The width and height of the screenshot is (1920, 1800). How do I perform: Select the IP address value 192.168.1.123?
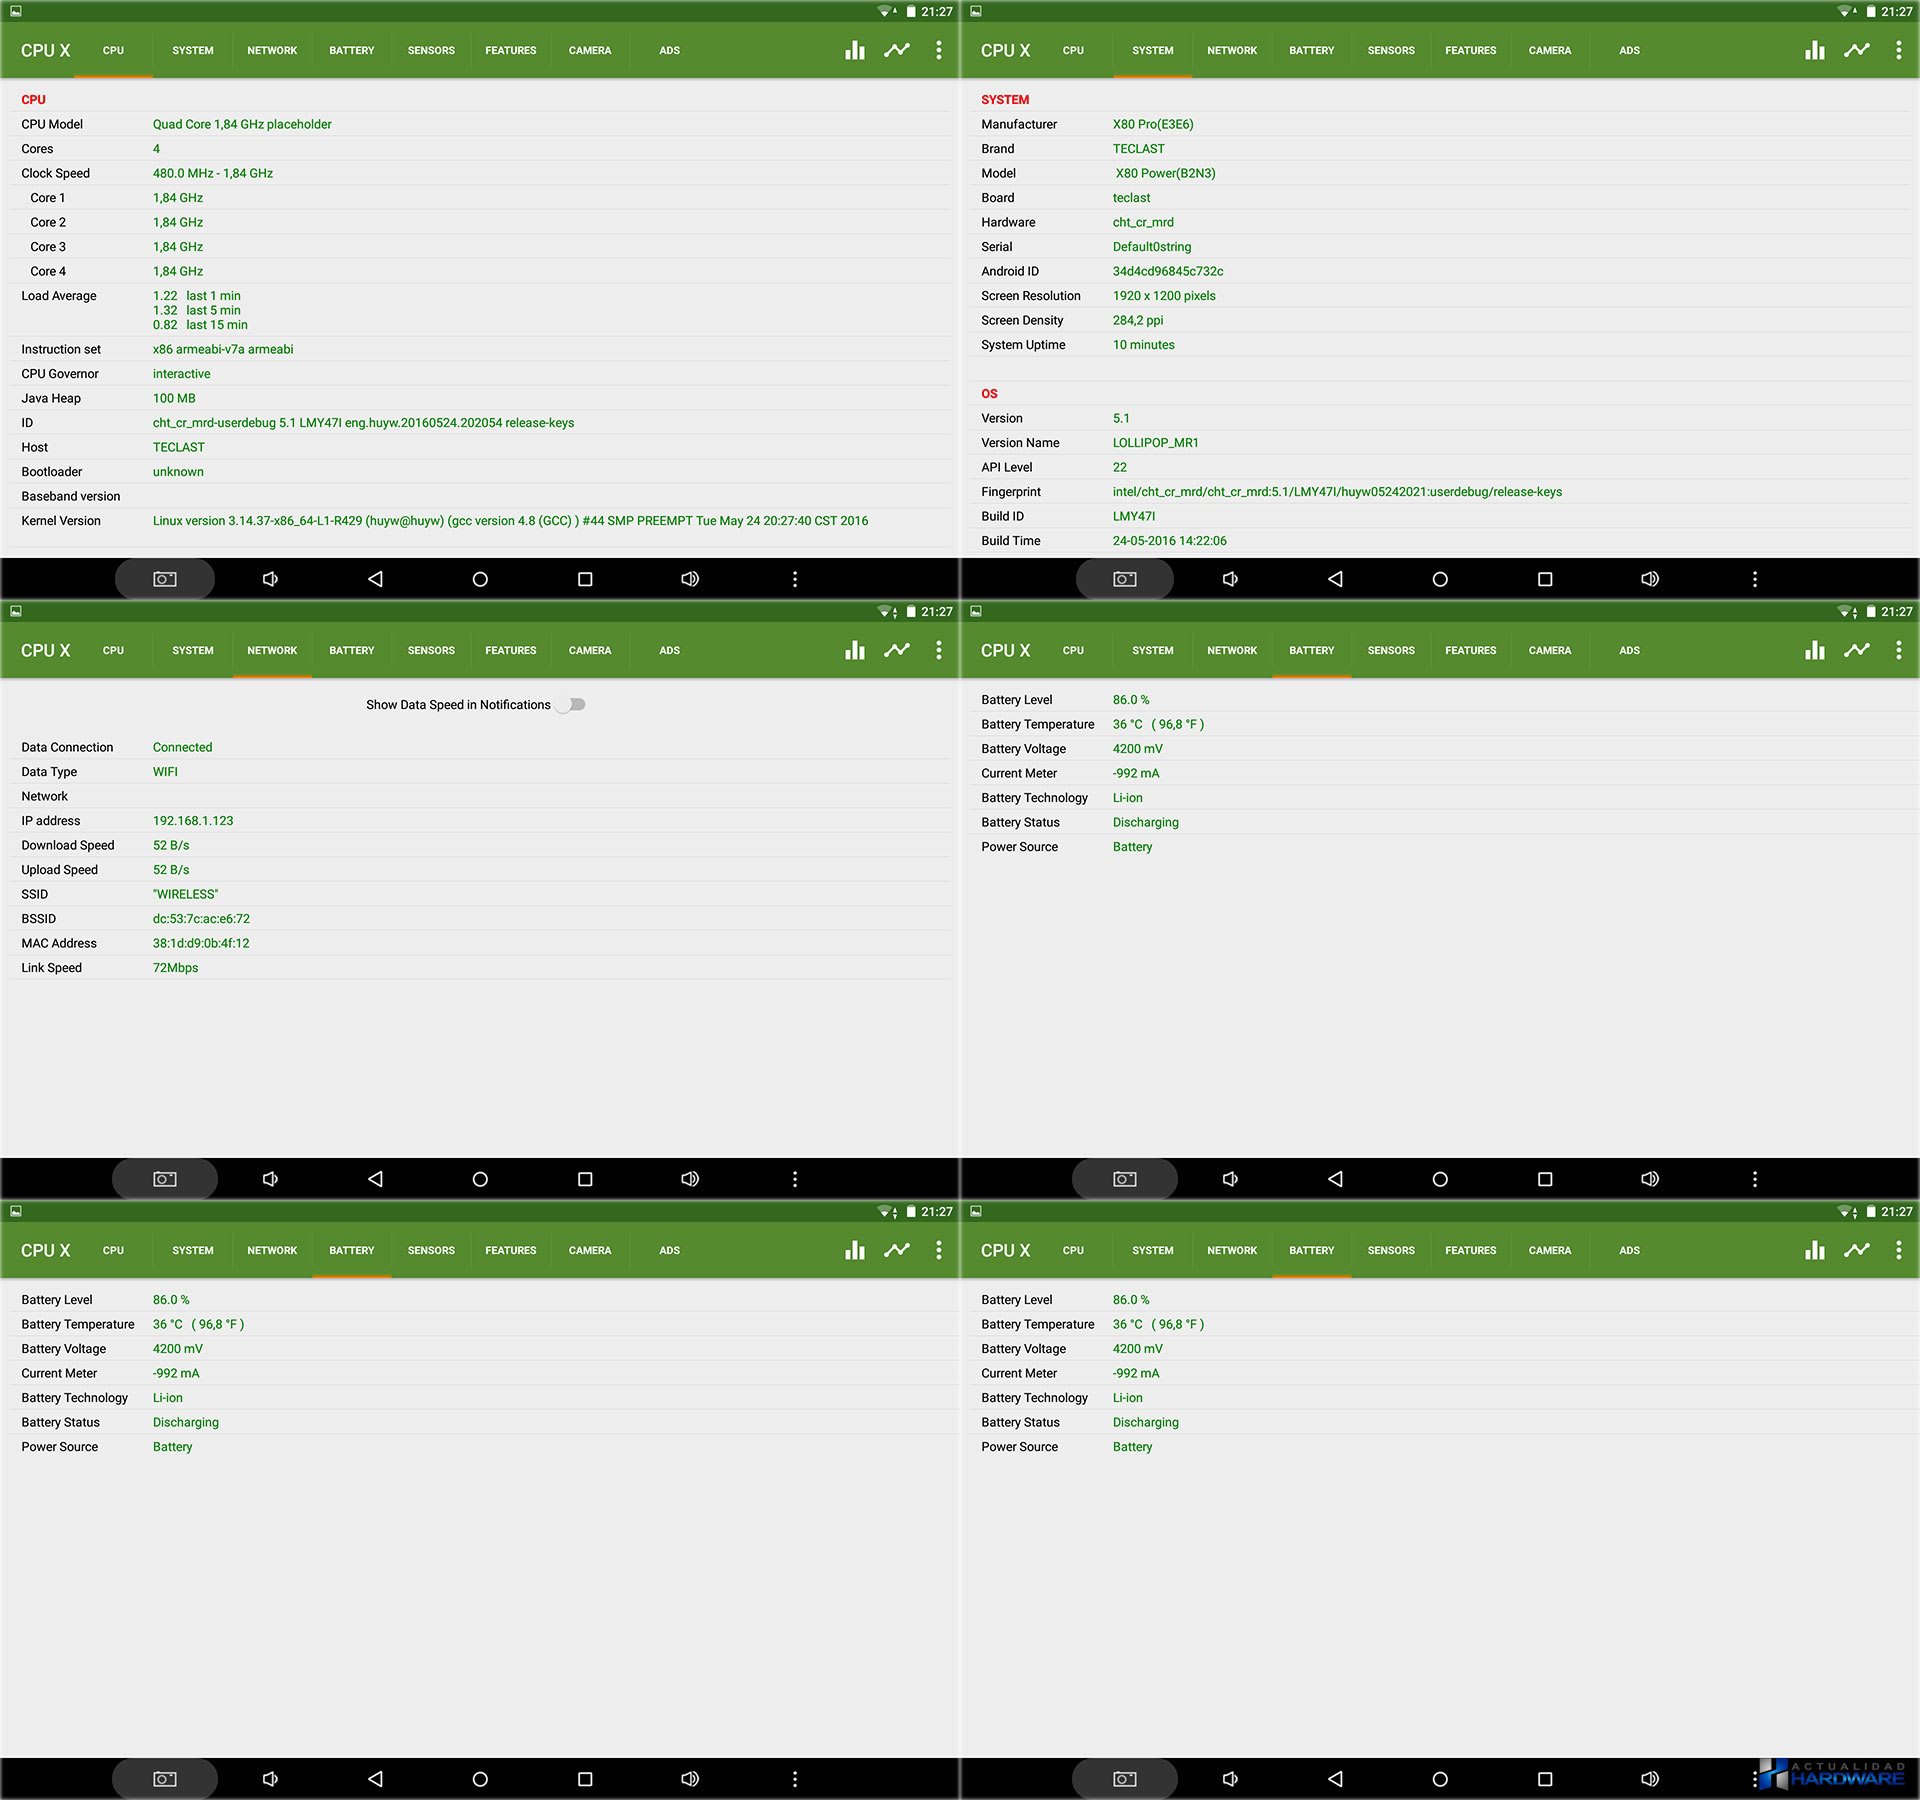pos(193,821)
